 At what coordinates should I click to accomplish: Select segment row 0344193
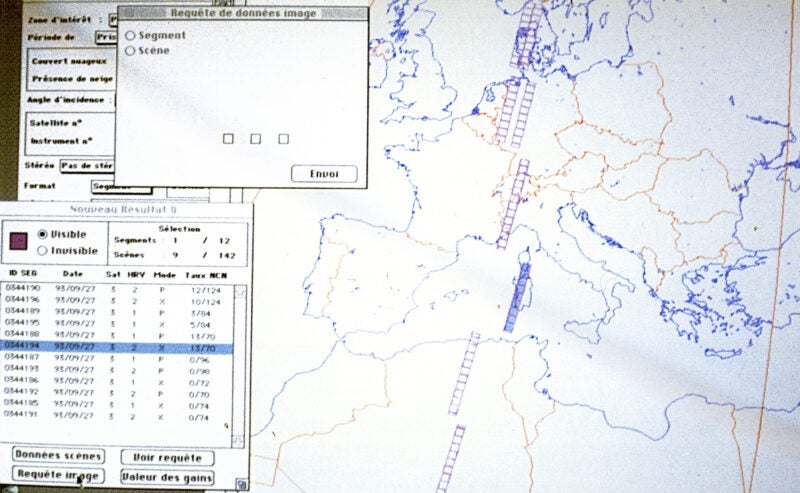116,370
